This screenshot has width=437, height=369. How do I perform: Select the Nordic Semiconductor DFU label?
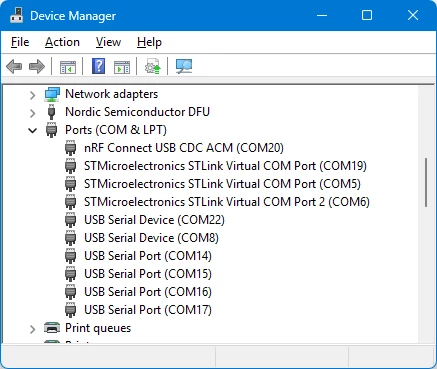[x=137, y=112]
